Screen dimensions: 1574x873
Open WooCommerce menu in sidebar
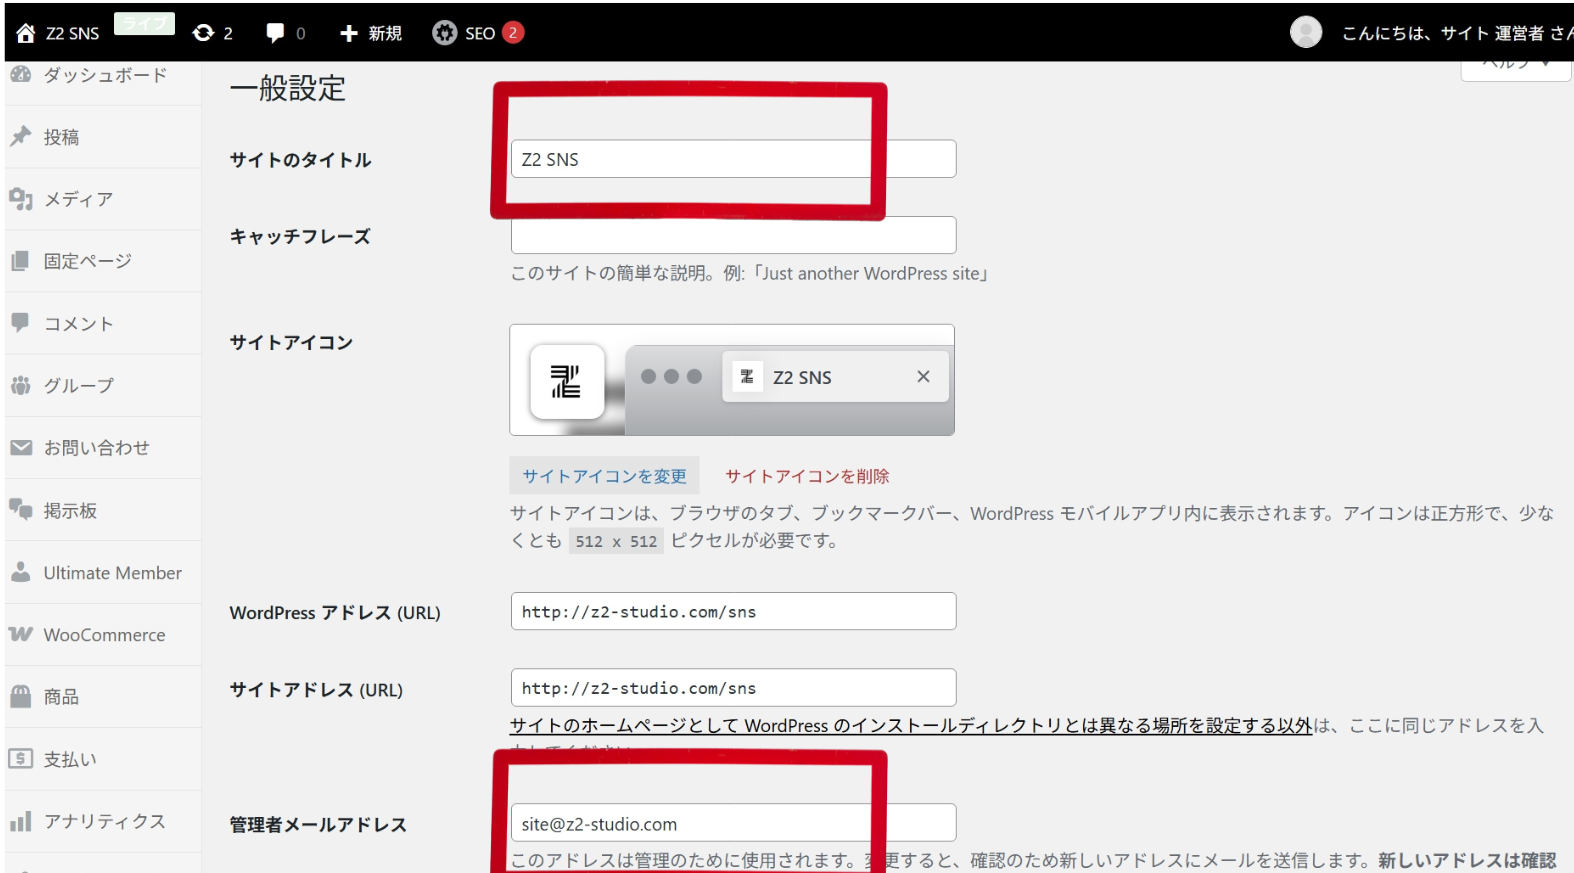(x=104, y=635)
